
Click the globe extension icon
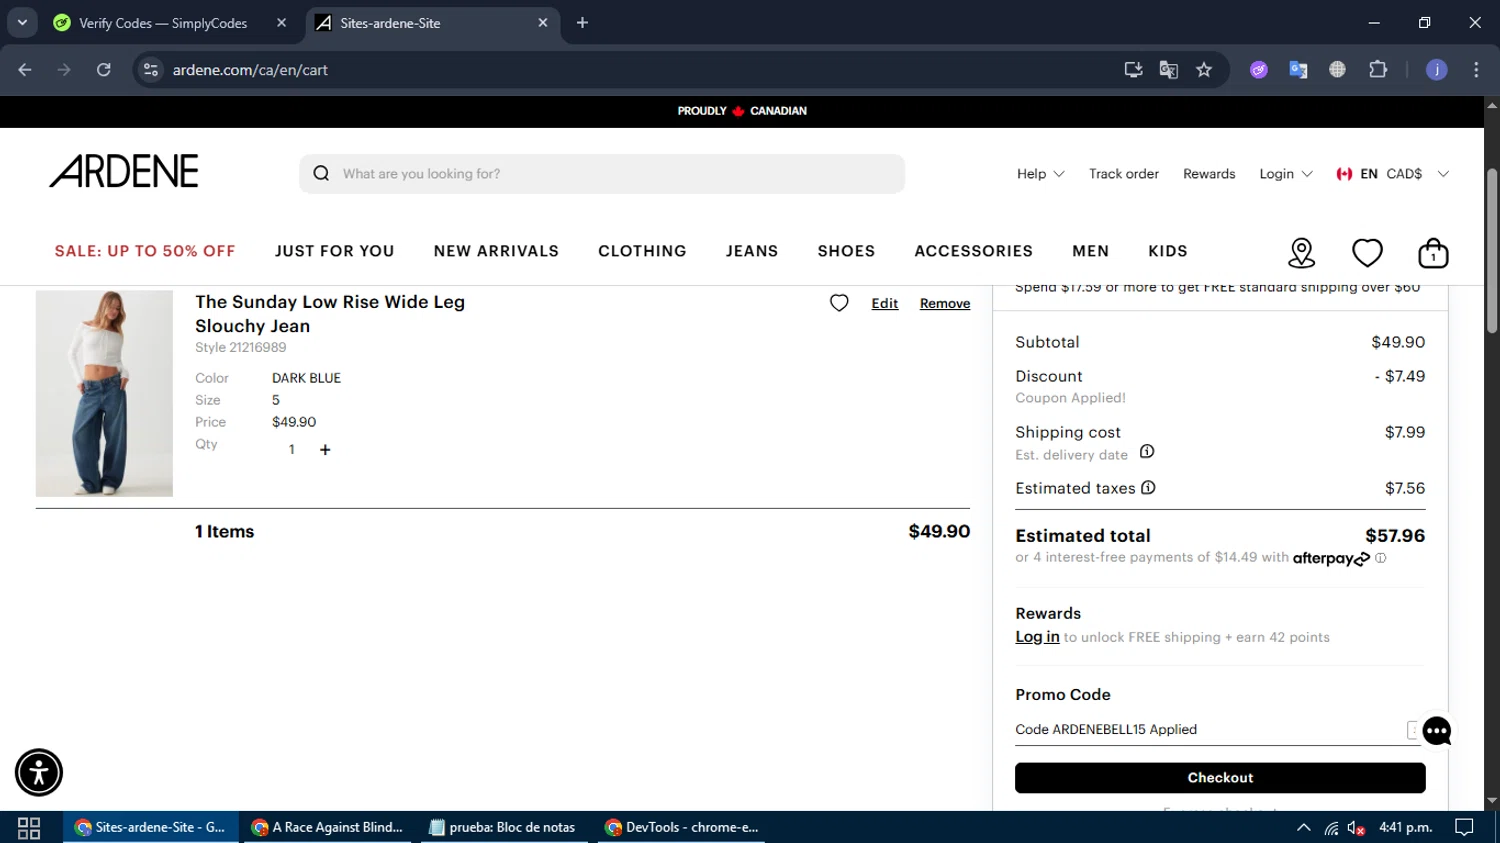[x=1337, y=70]
